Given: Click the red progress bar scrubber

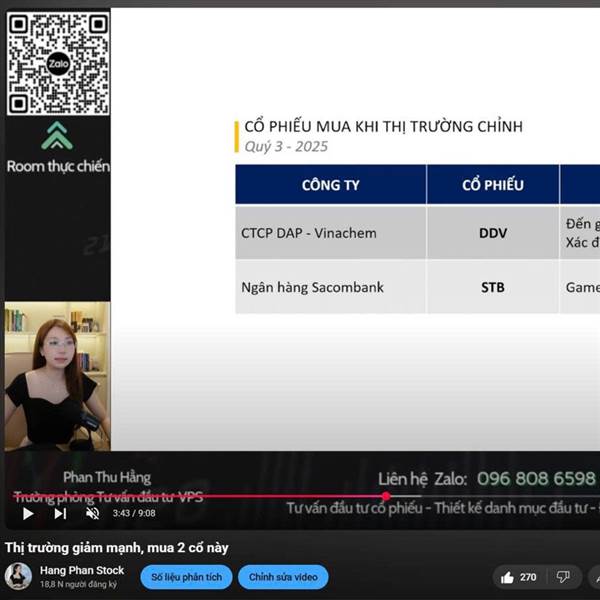Looking at the screenshot, I should point(386,496).
